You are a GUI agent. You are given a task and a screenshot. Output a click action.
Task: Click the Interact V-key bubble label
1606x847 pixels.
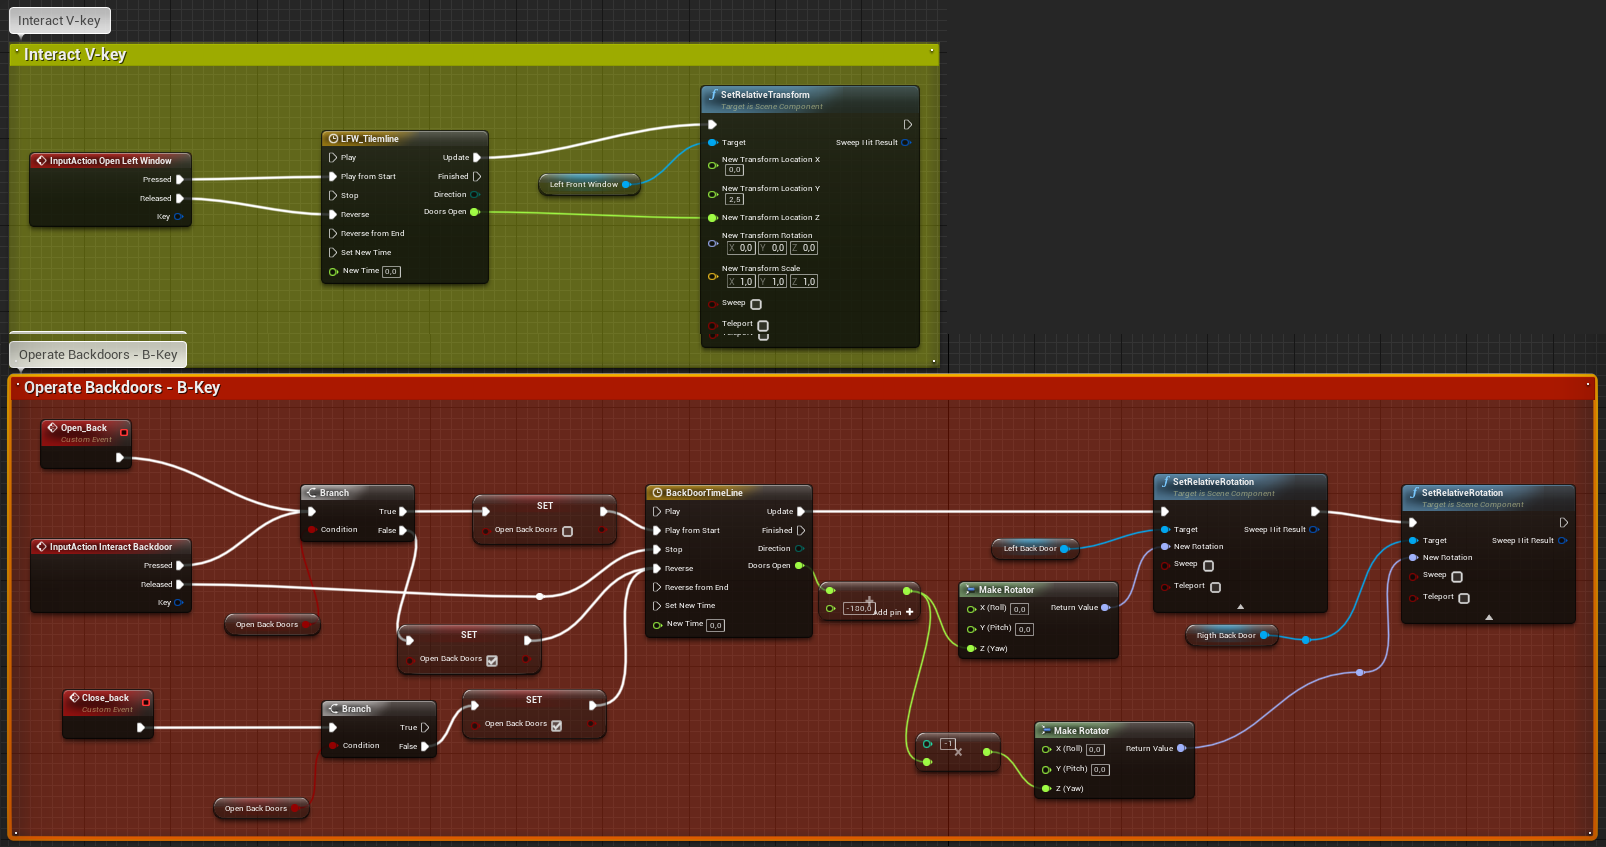click(59, 20)
